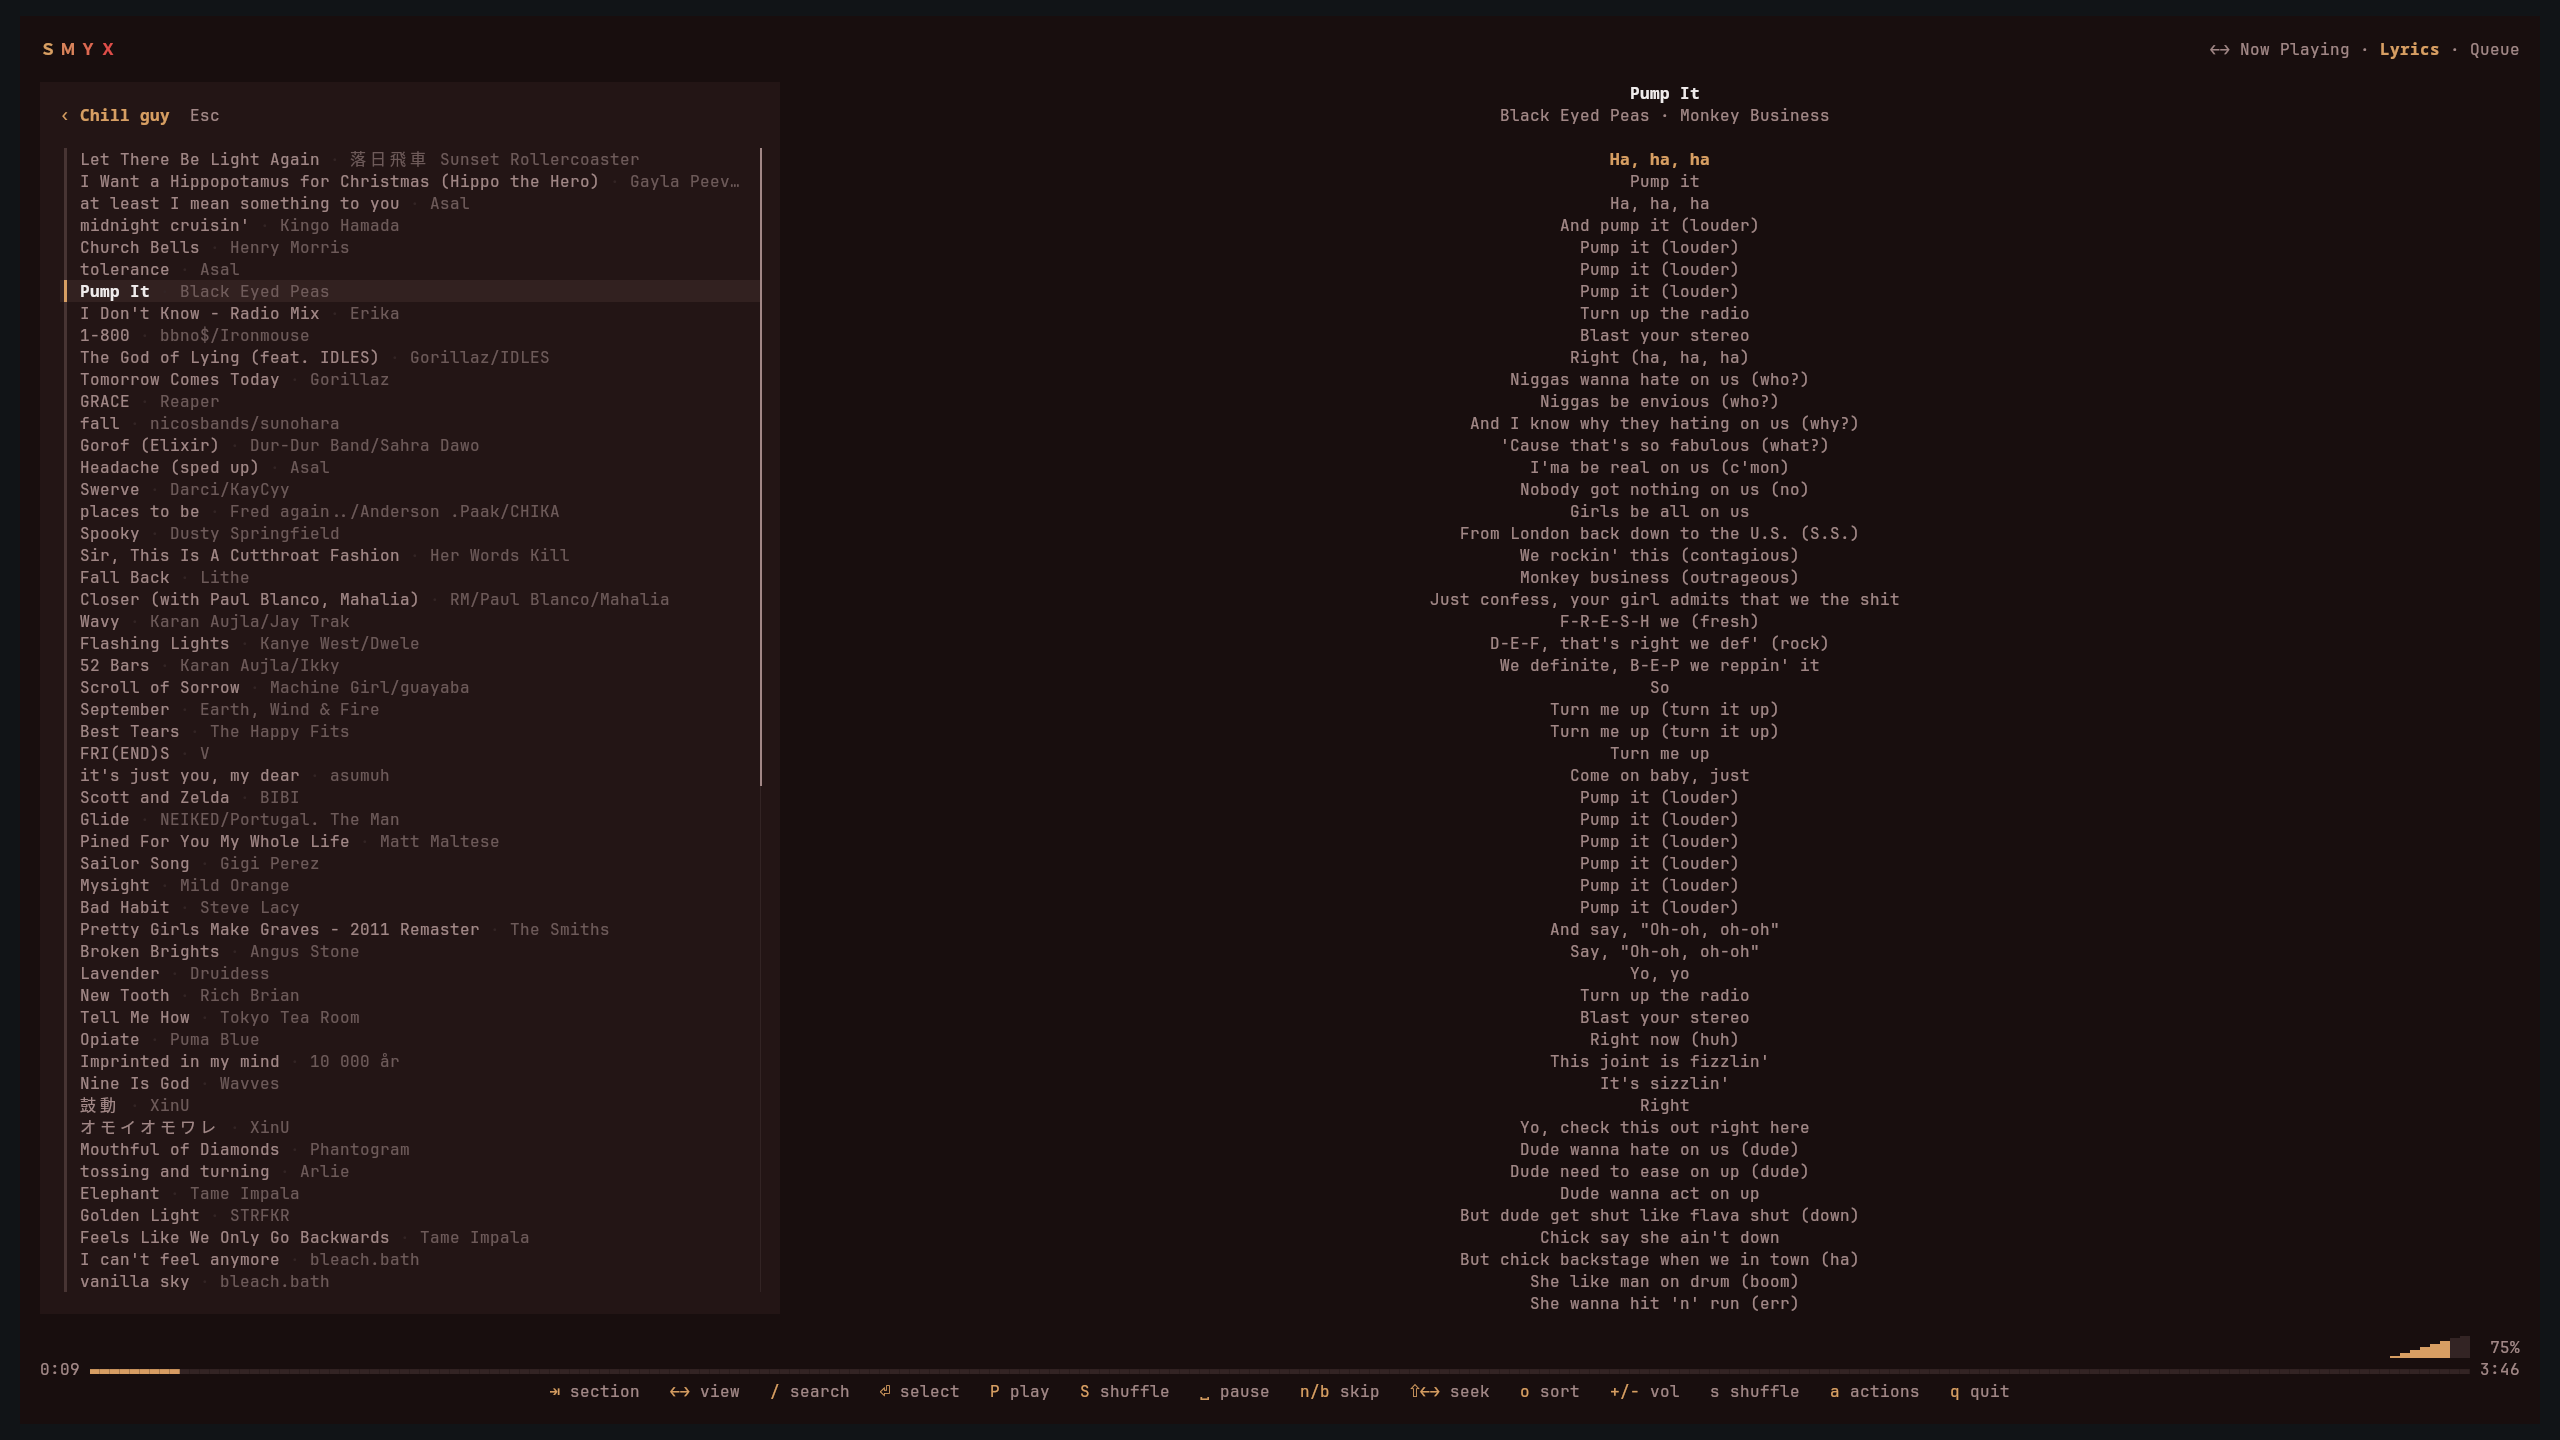Click the playlist scrollbar thumb
The width and height of the screenshot is (2560, 1440).
coord(761,467)
